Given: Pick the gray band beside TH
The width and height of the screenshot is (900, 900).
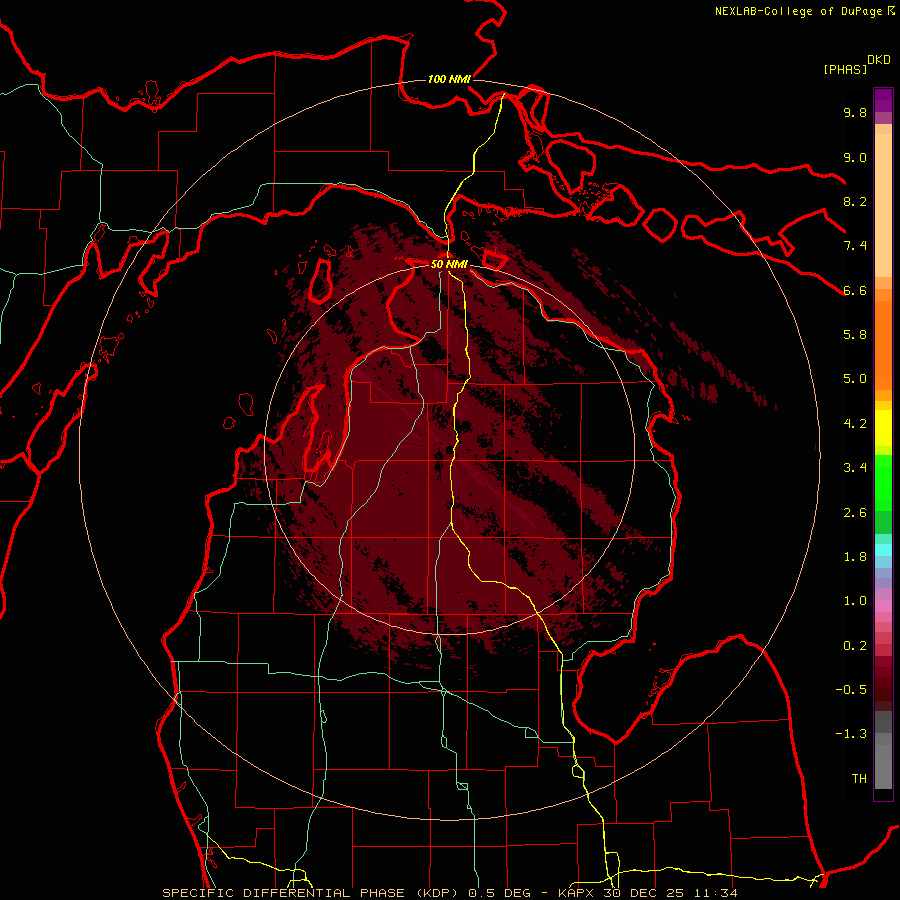Looking at the screenshot, I should click(x=883, y=766).
